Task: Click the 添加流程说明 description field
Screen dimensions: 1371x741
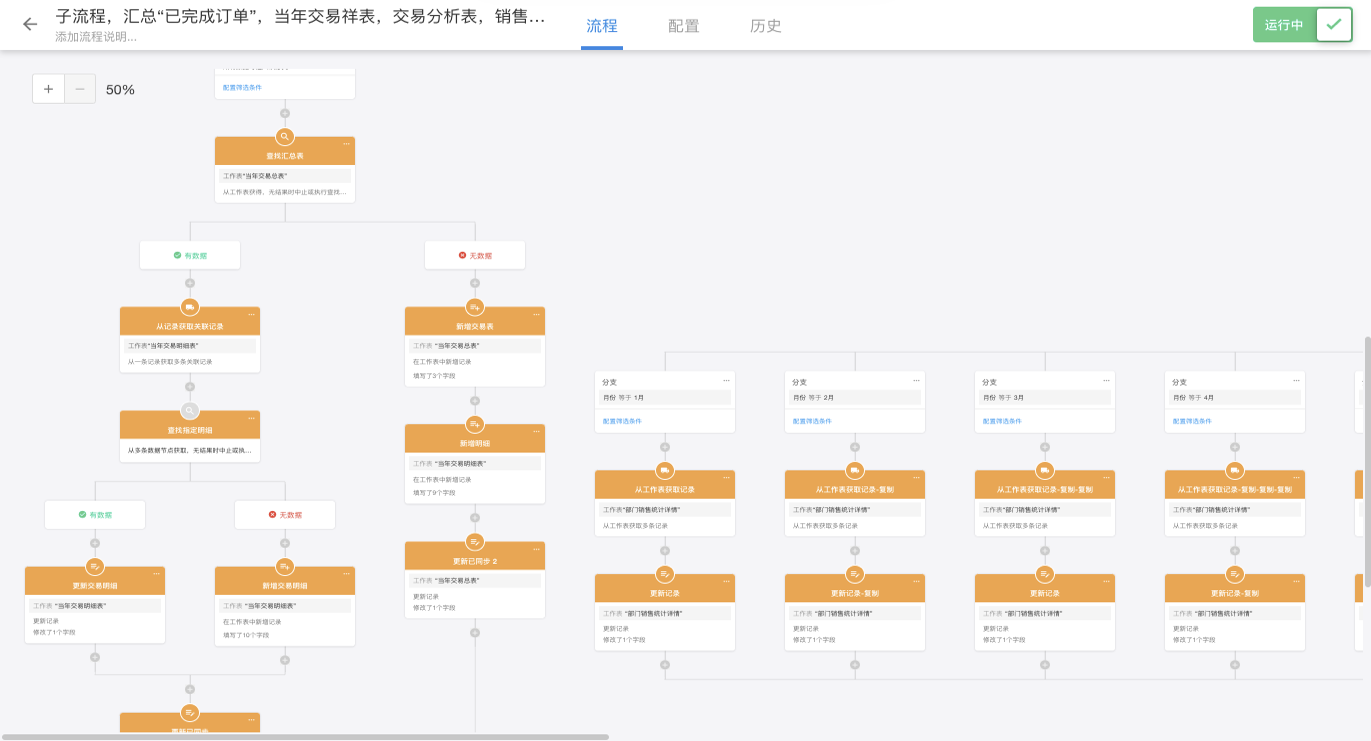Action: tap(96, 37)
